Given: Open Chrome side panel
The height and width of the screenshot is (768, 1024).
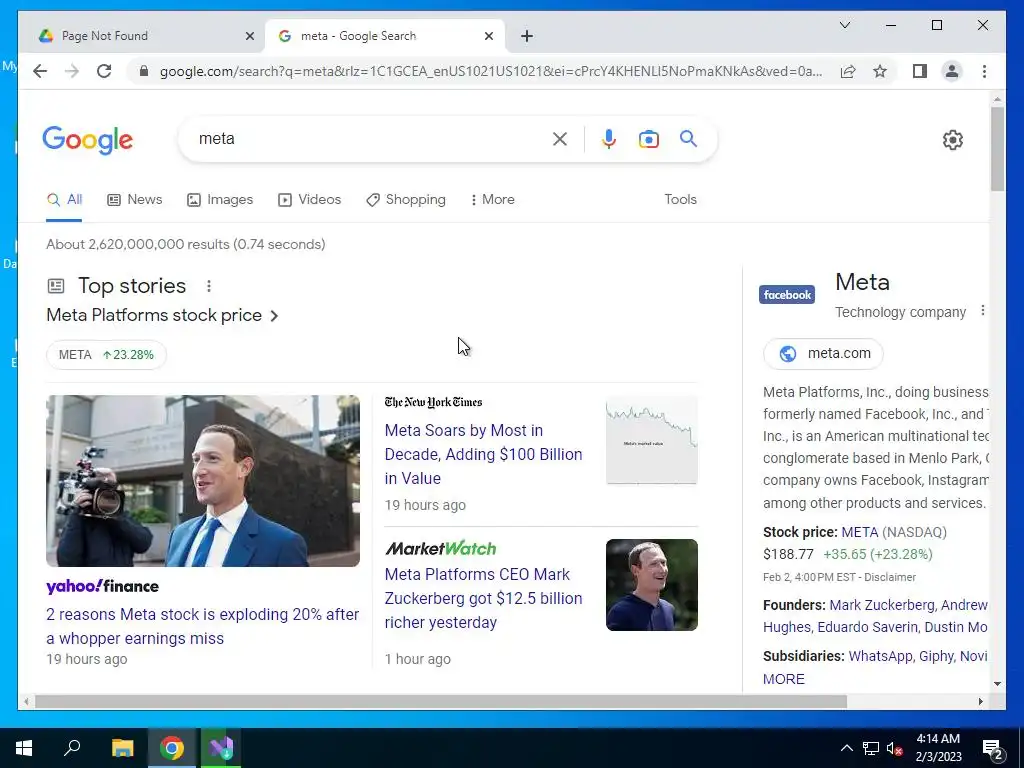Looking at the screenshot, I should click(x=920, y=71).
